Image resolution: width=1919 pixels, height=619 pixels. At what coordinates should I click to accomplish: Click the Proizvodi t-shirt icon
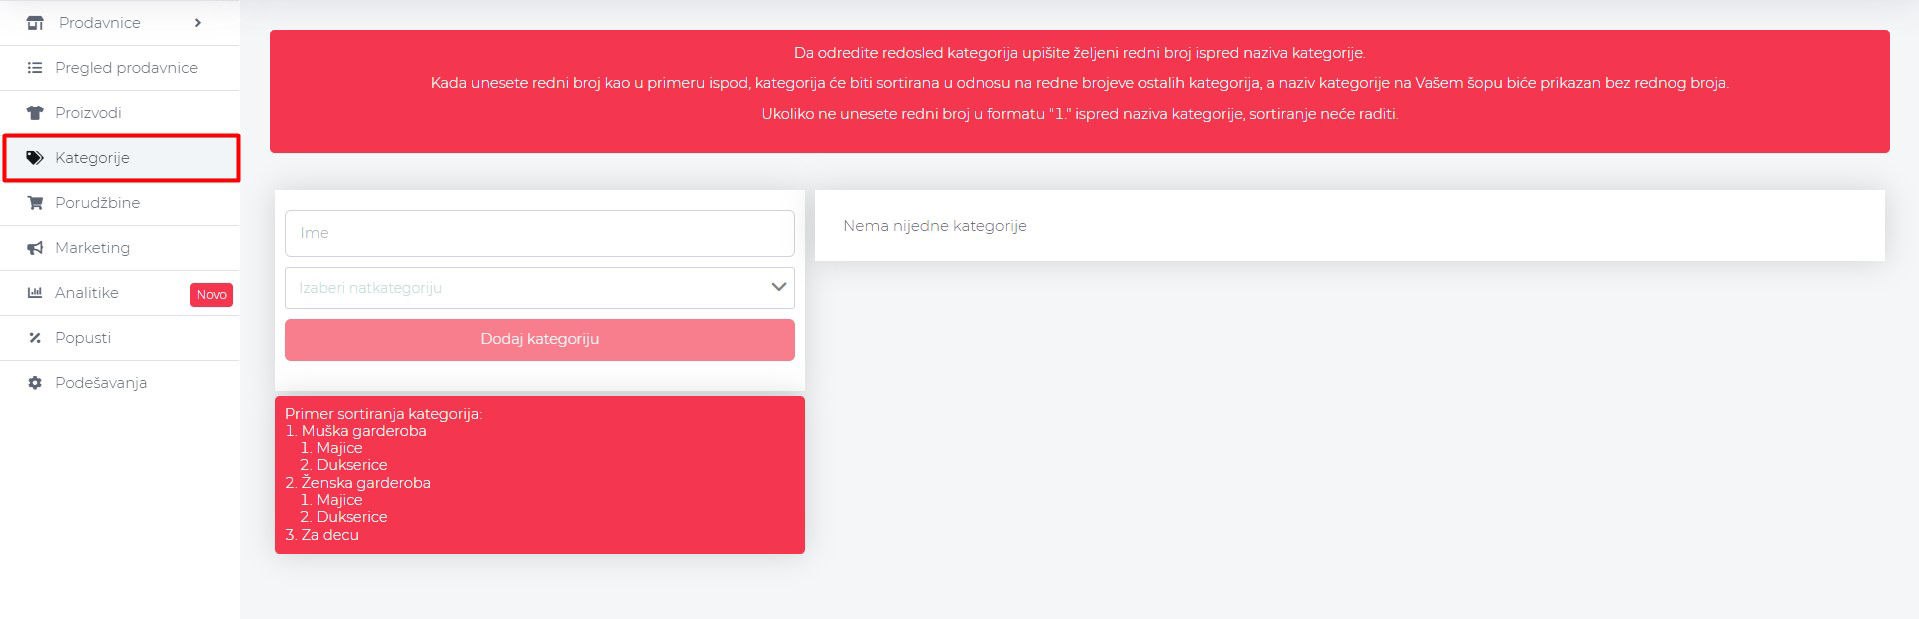pos(35,113)
